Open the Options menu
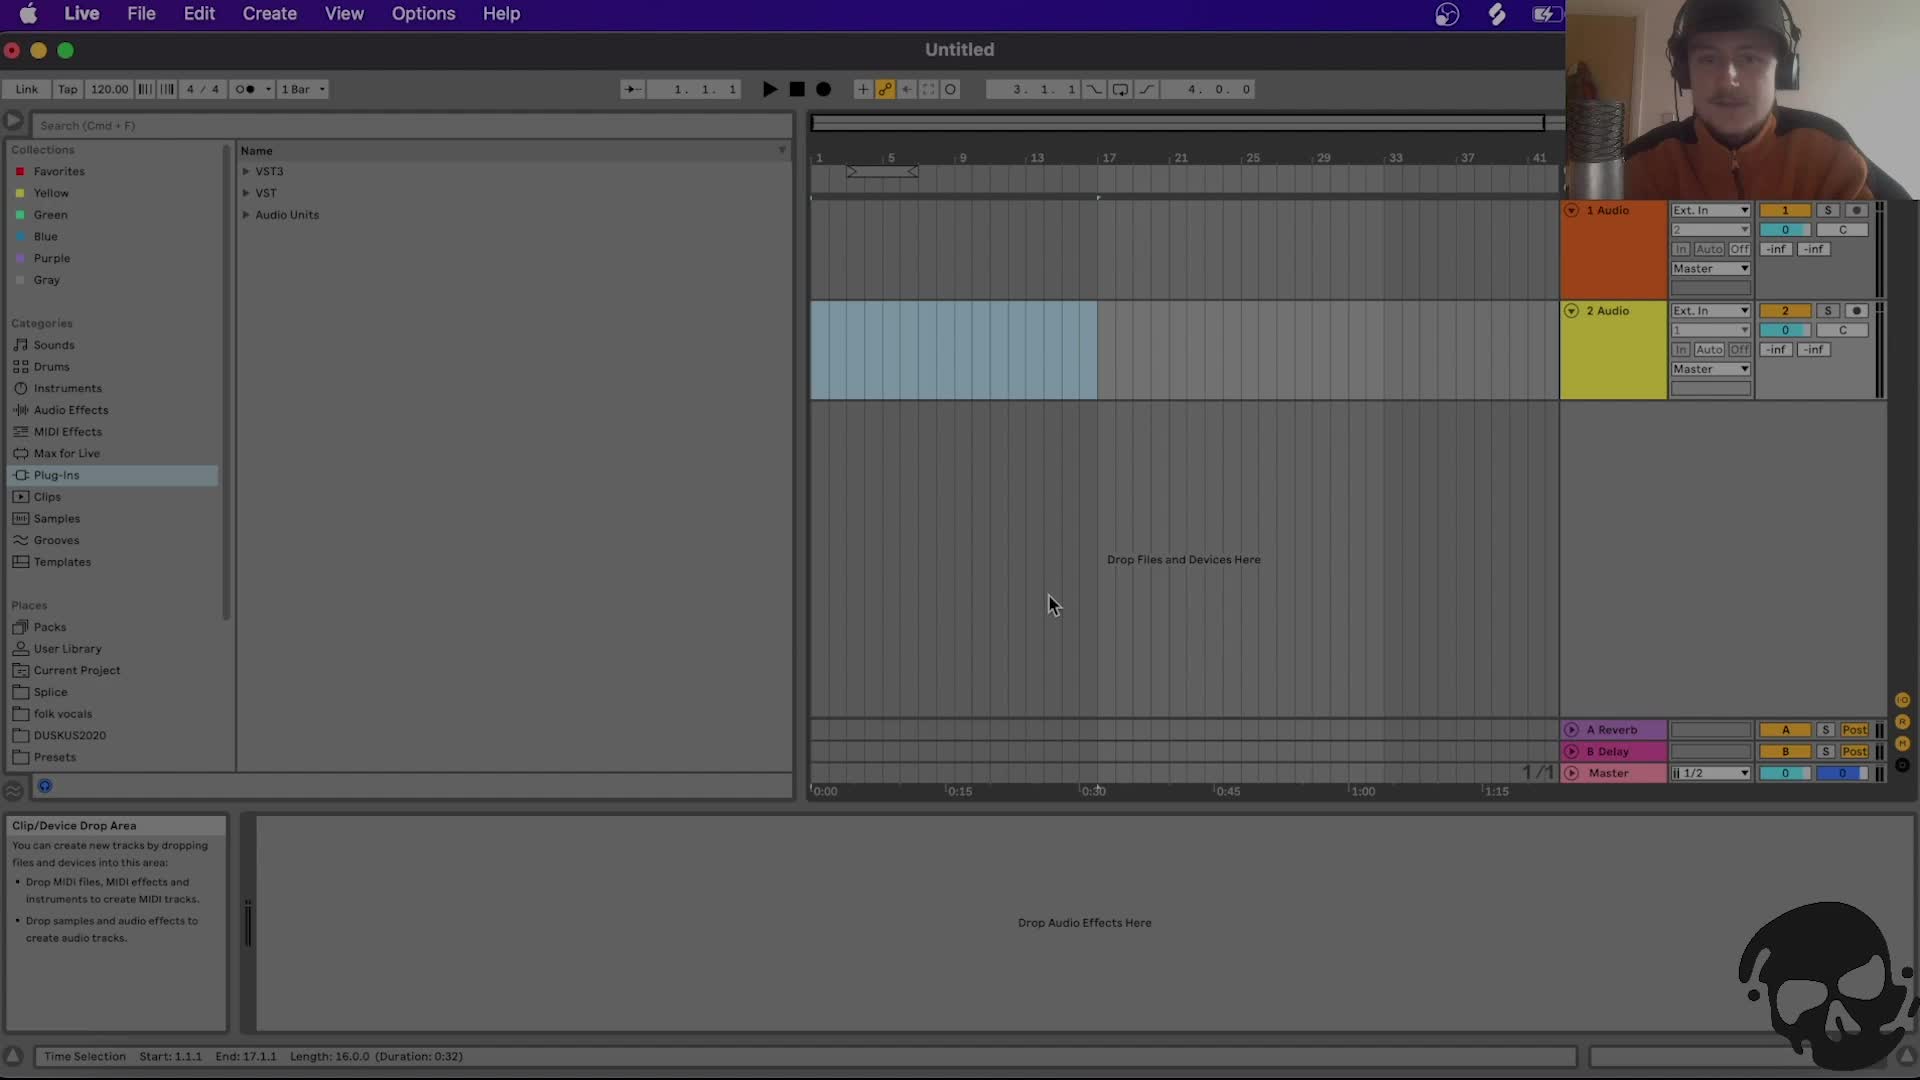Viewport: 1920px width, 1080px height. pyautogui.click(x=423, y=14)
